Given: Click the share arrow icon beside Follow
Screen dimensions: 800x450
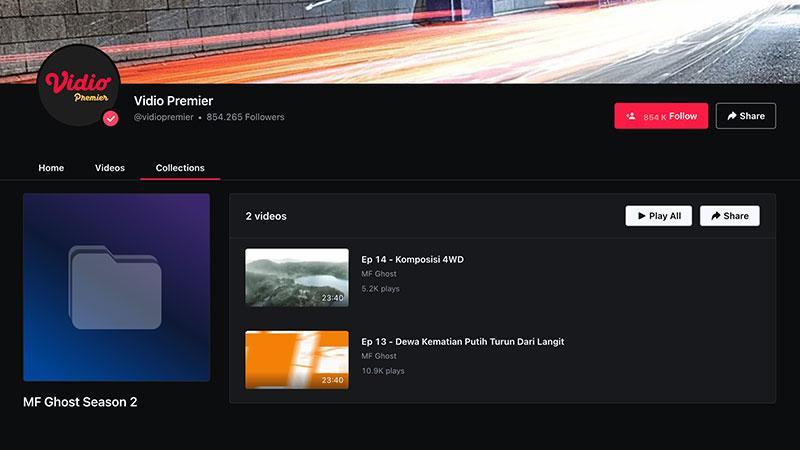Looking at the screenshot, I should point(732,116).
